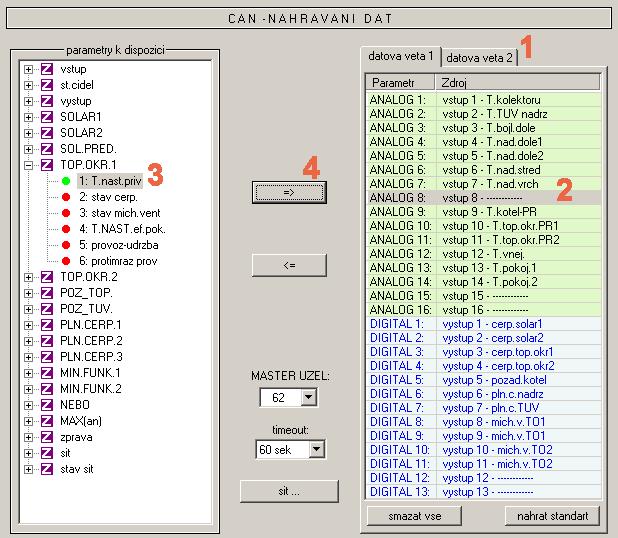Click the Z icon beside MIN.FUNK.2
This screenshot has height=538, width=618.
coord(47,389)
